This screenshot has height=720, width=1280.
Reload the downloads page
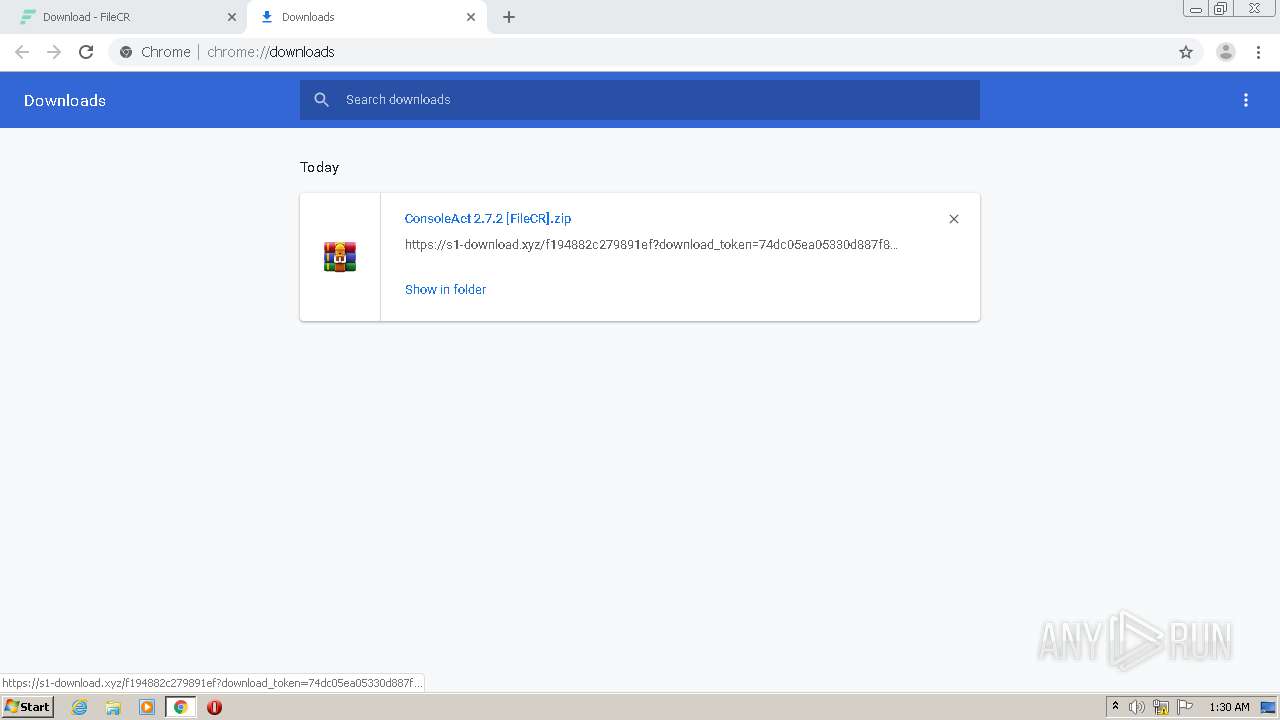86,52
